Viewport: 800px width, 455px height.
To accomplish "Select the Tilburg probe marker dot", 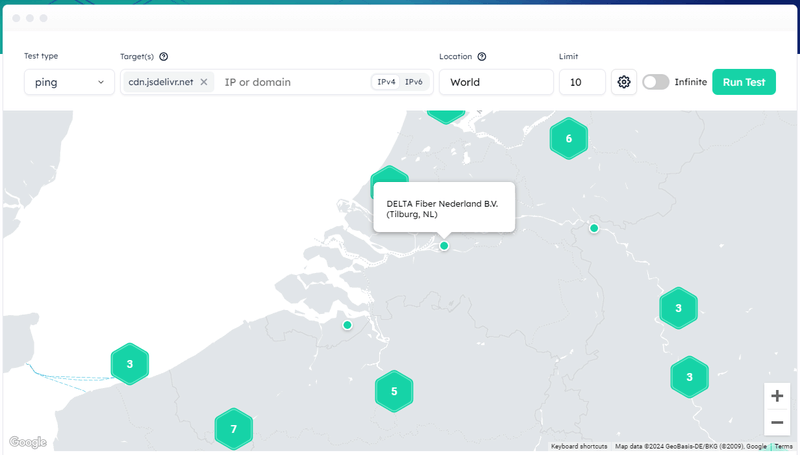I will pos(444,245).
